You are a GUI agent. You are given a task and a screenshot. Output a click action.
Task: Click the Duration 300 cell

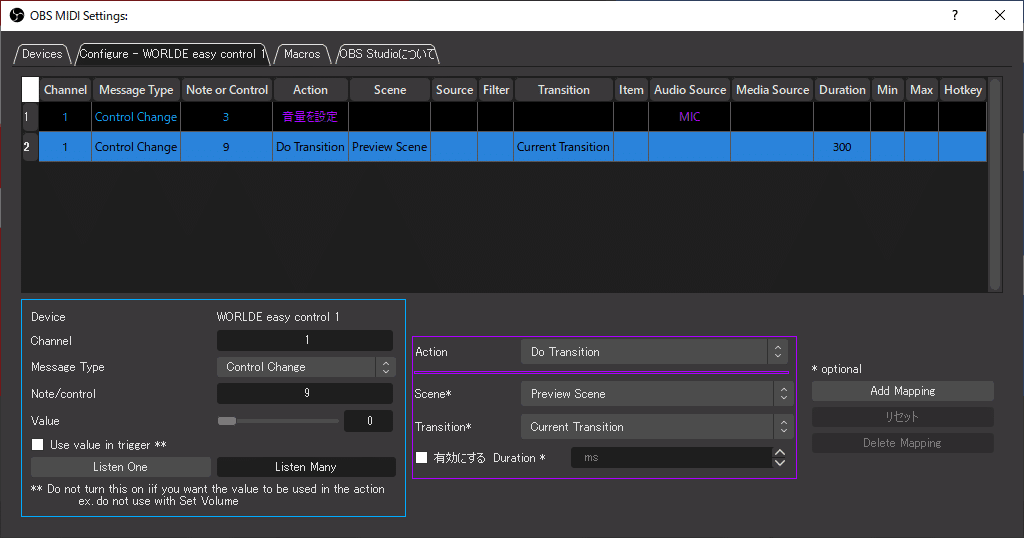[842, 147]
